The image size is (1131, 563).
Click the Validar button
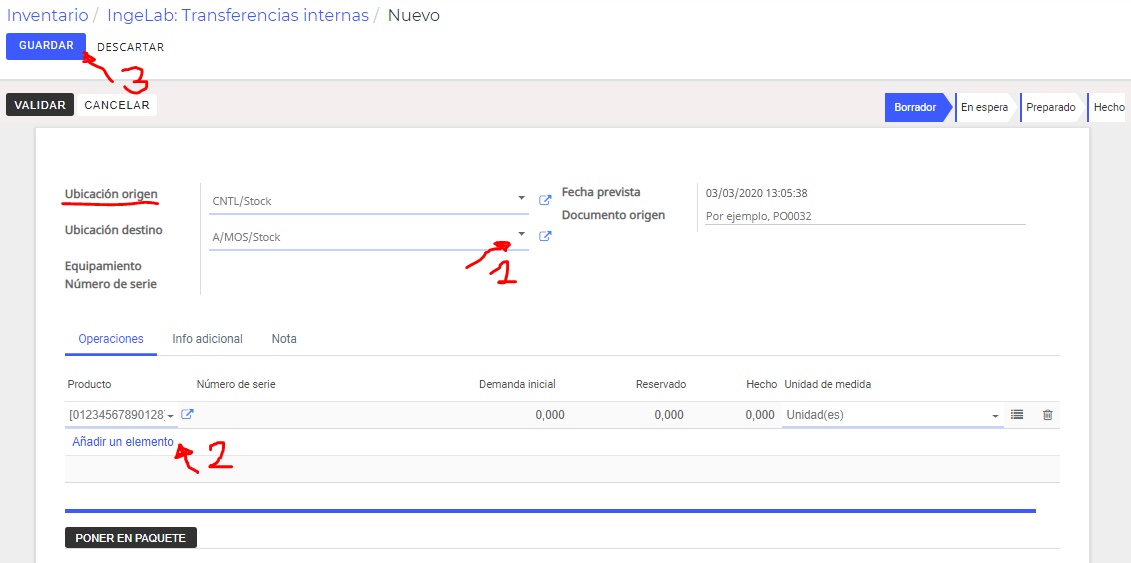(x=40, y=105)
